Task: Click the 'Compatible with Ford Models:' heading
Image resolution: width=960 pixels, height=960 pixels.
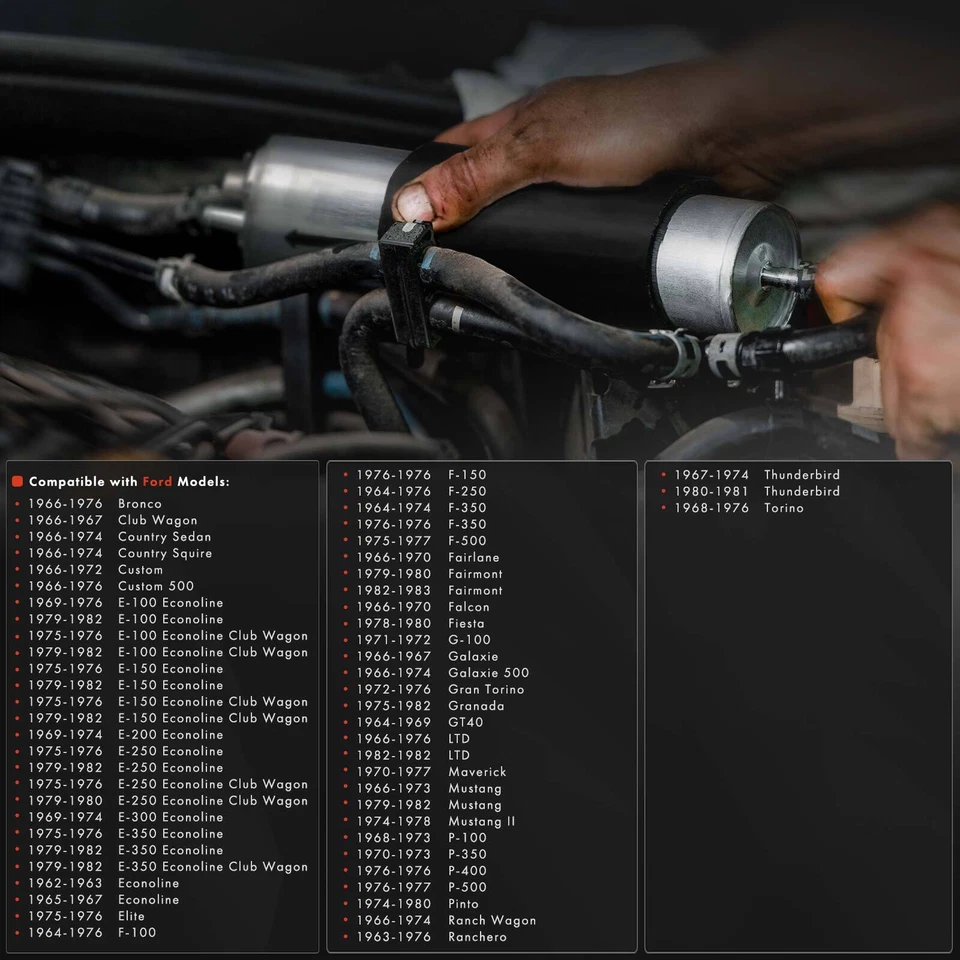Action: pos(129,482)
